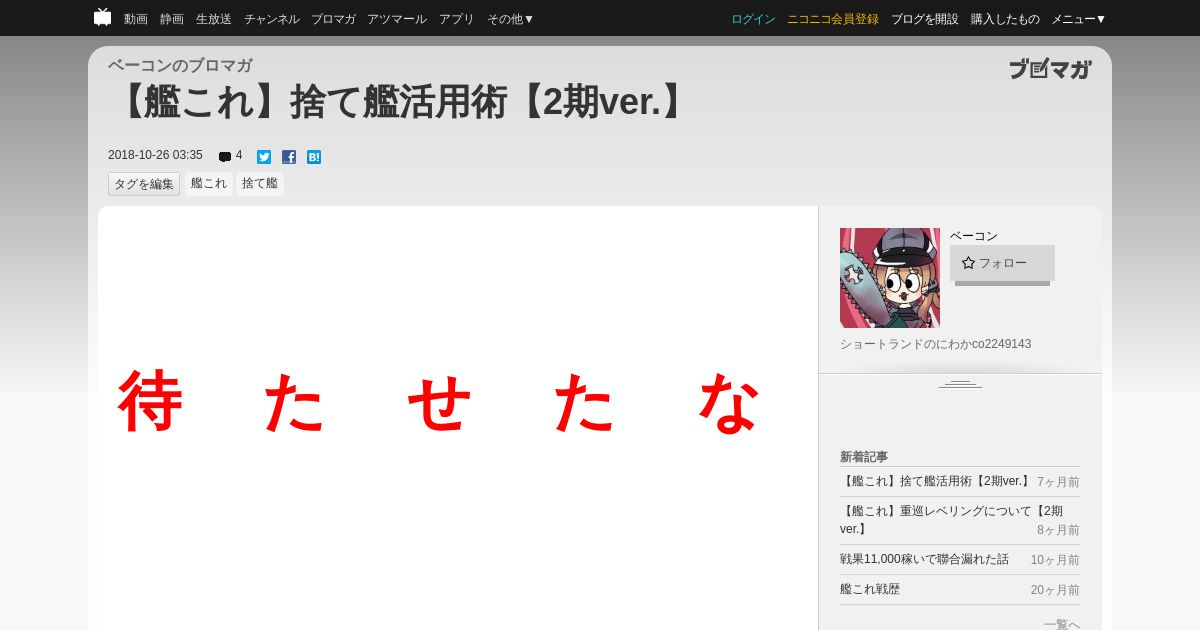Image resolution: width=1200 pixels, height=630 pixels.
Task: Open ブロマガ in the top navigation
Action: (333, 19)
